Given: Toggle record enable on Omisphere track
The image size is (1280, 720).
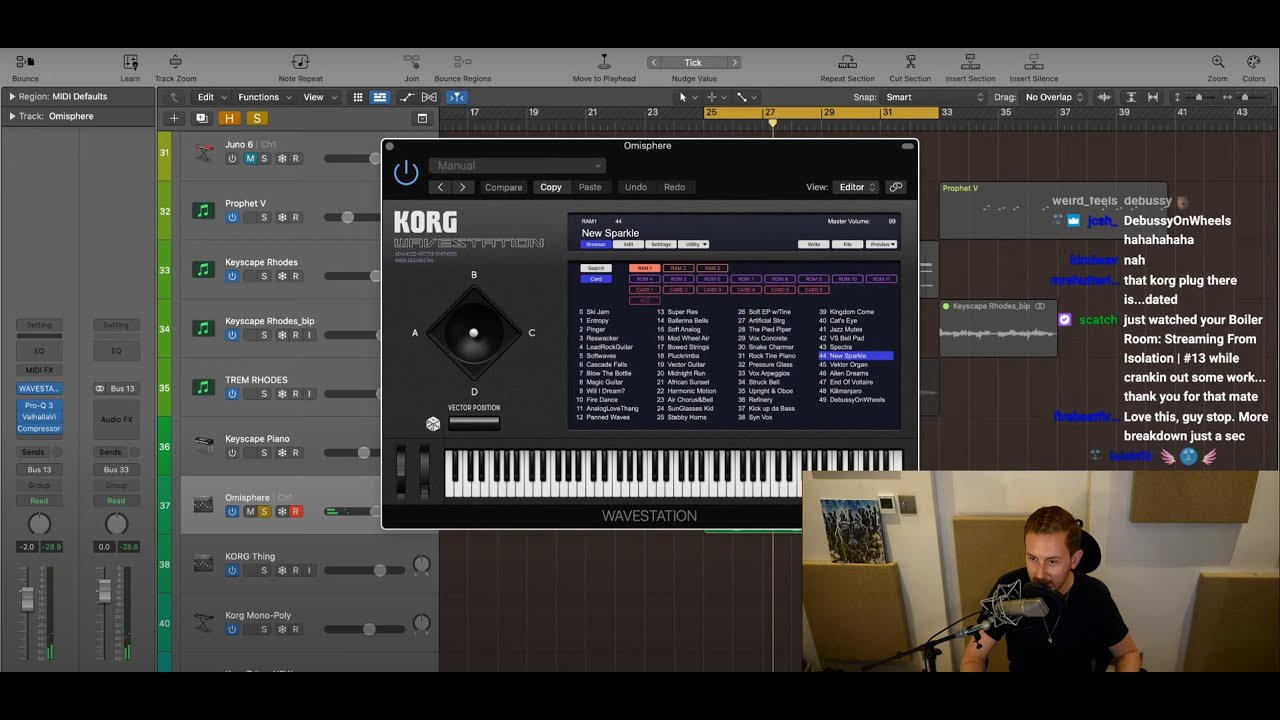Looking at the screenshot, I should click(295, 511).
